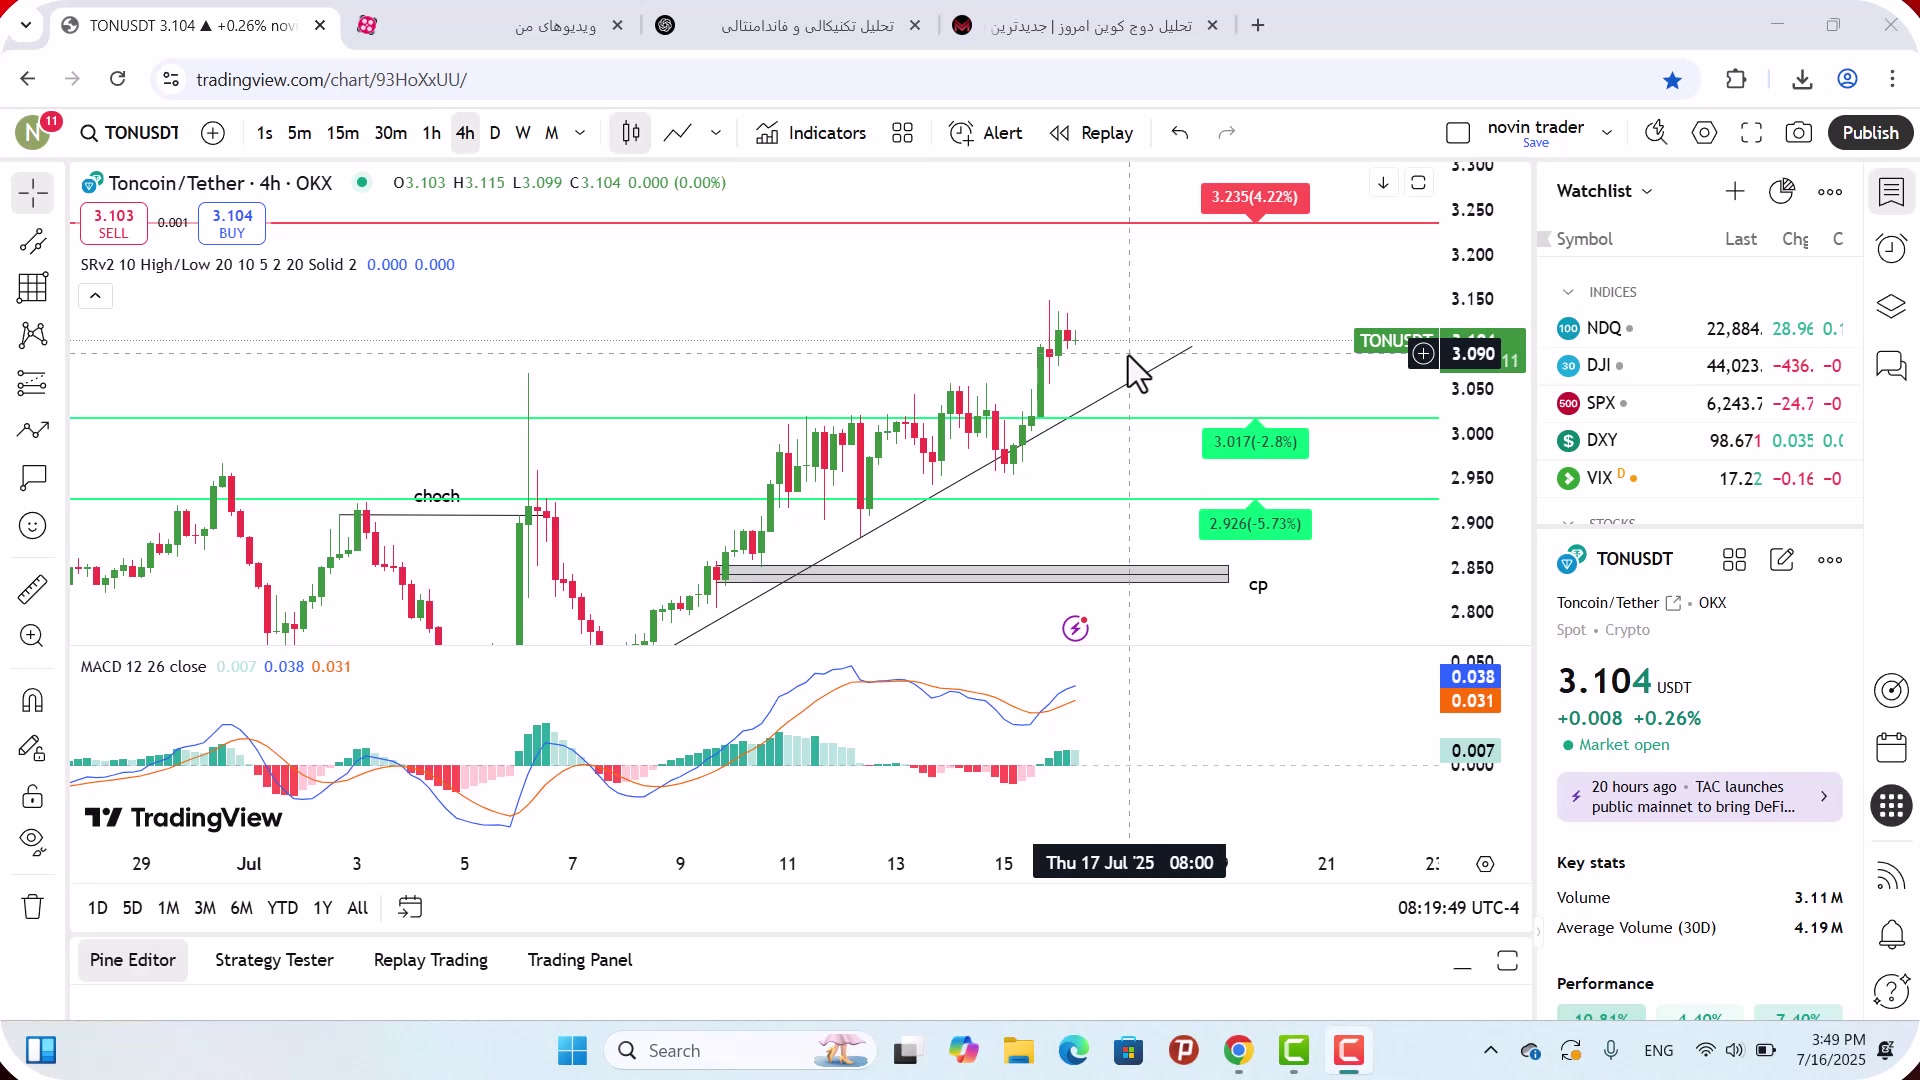Image resolution: width=1920 pixels, height=1080 pixels.
Task: Expand the Watchlist name dropdown
Action: (1604, 191)
